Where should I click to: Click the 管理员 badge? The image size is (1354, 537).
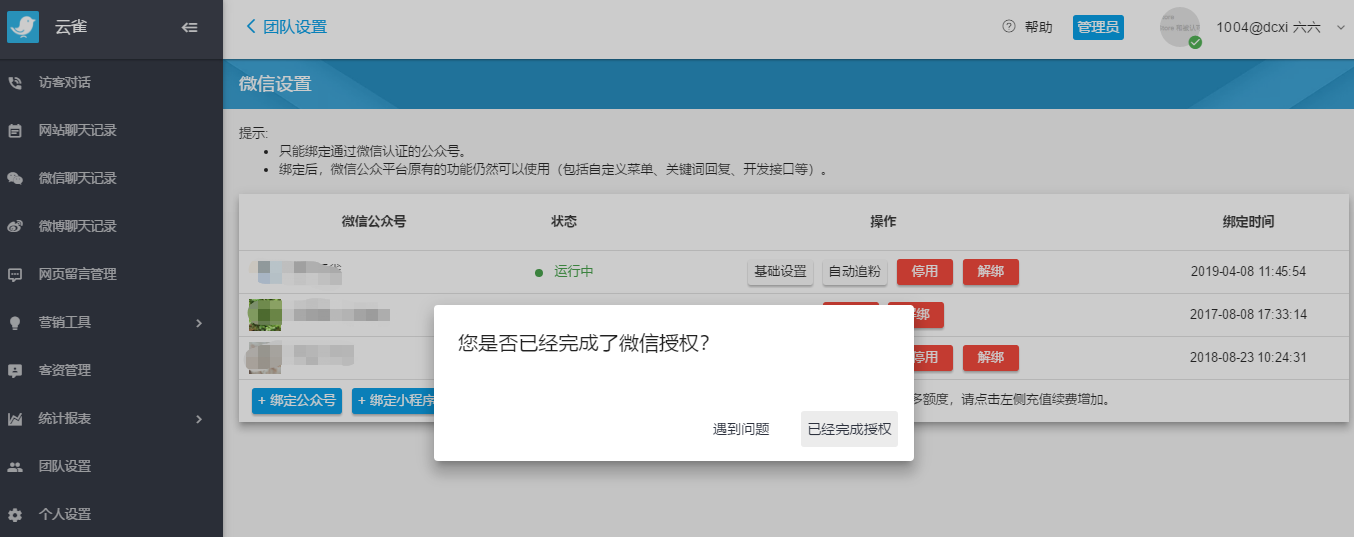point(1098,27)
